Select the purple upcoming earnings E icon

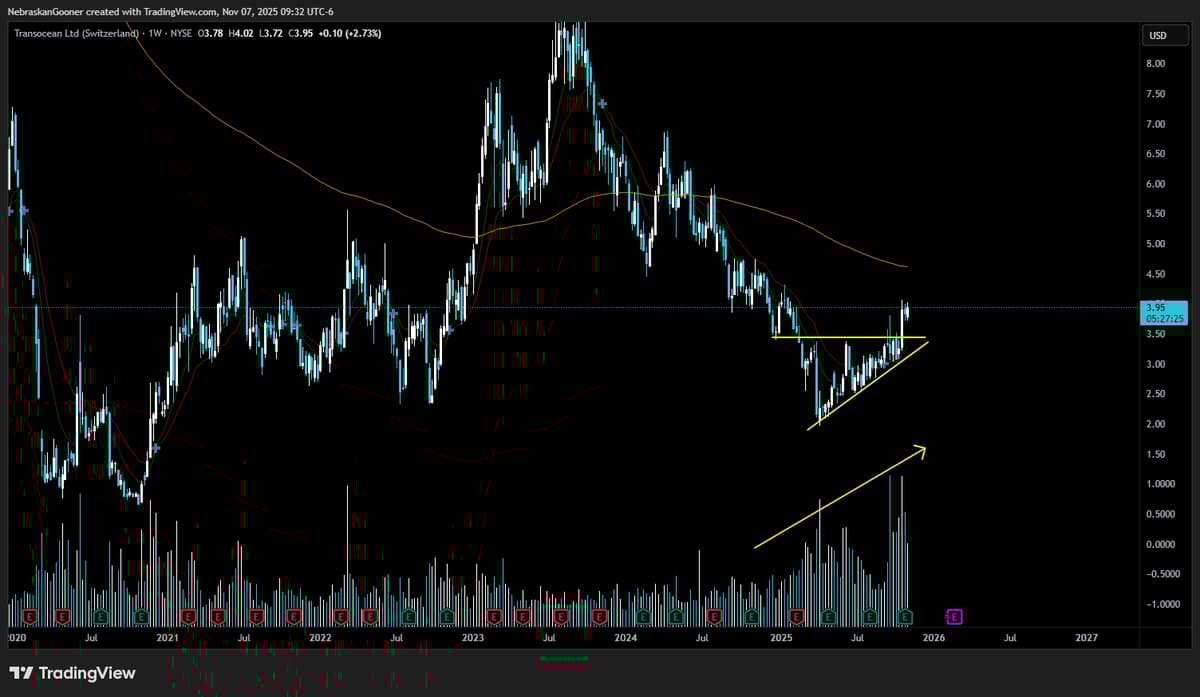(953, 616)
